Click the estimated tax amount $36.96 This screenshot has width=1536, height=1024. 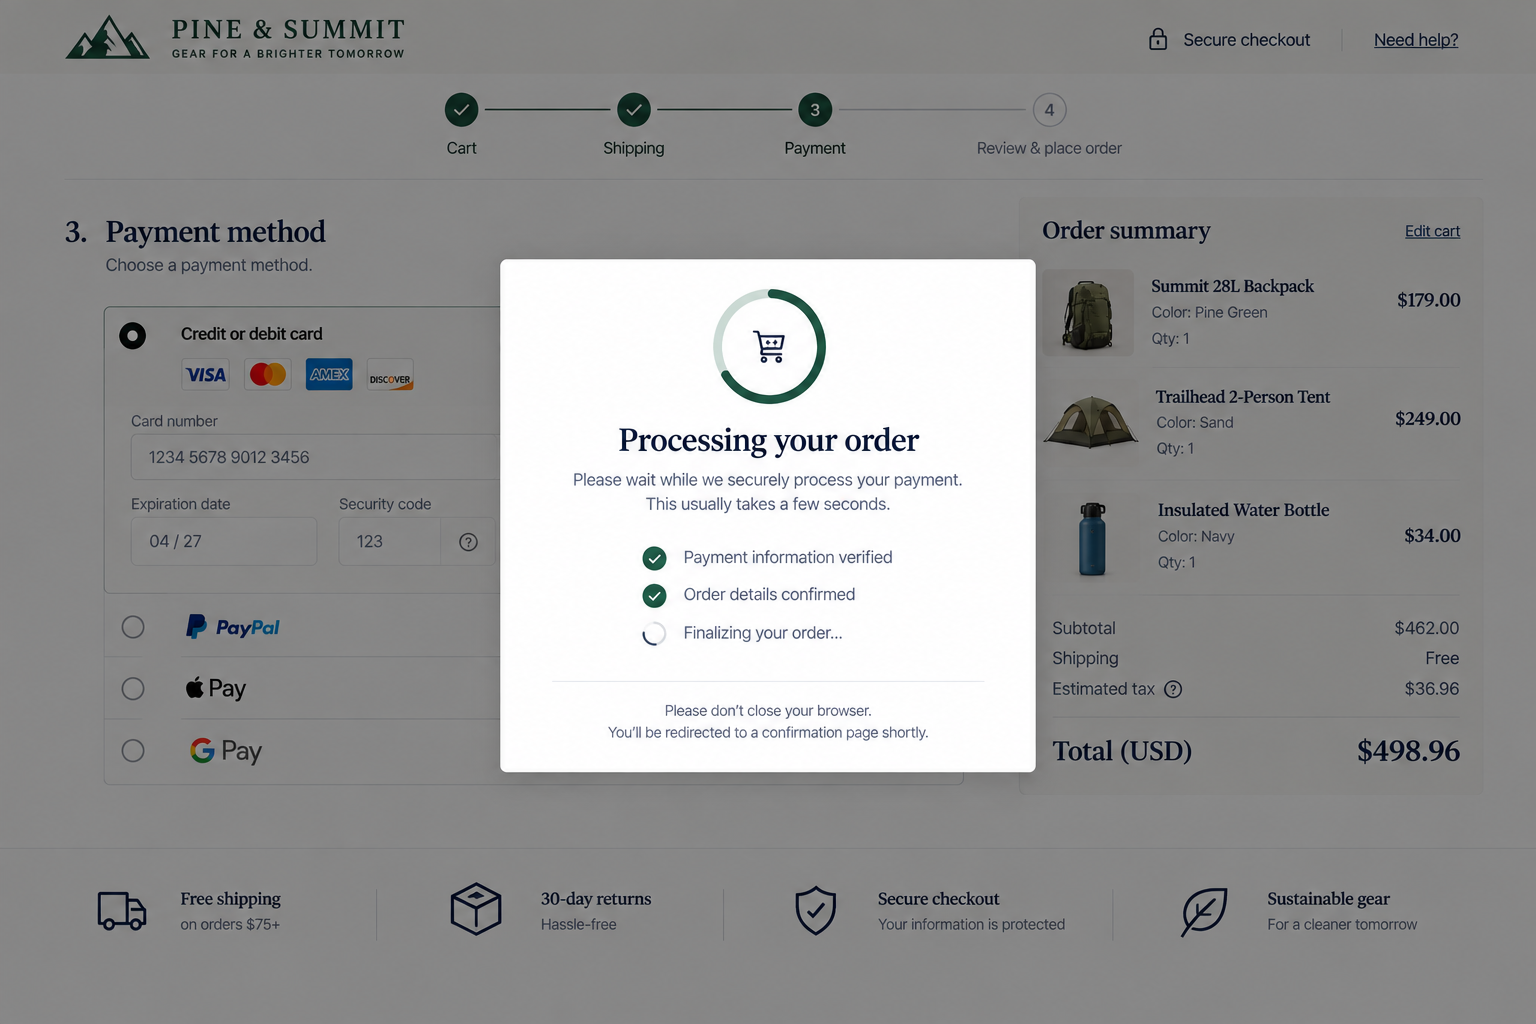point(1431,689)
